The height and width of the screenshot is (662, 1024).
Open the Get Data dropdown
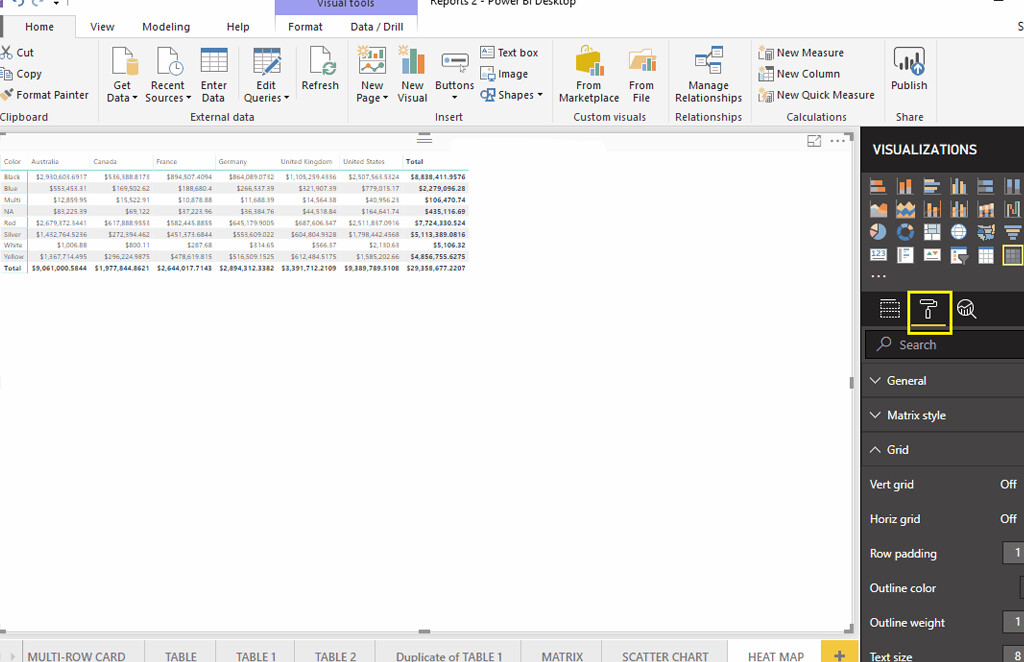(x=122, y=74)
